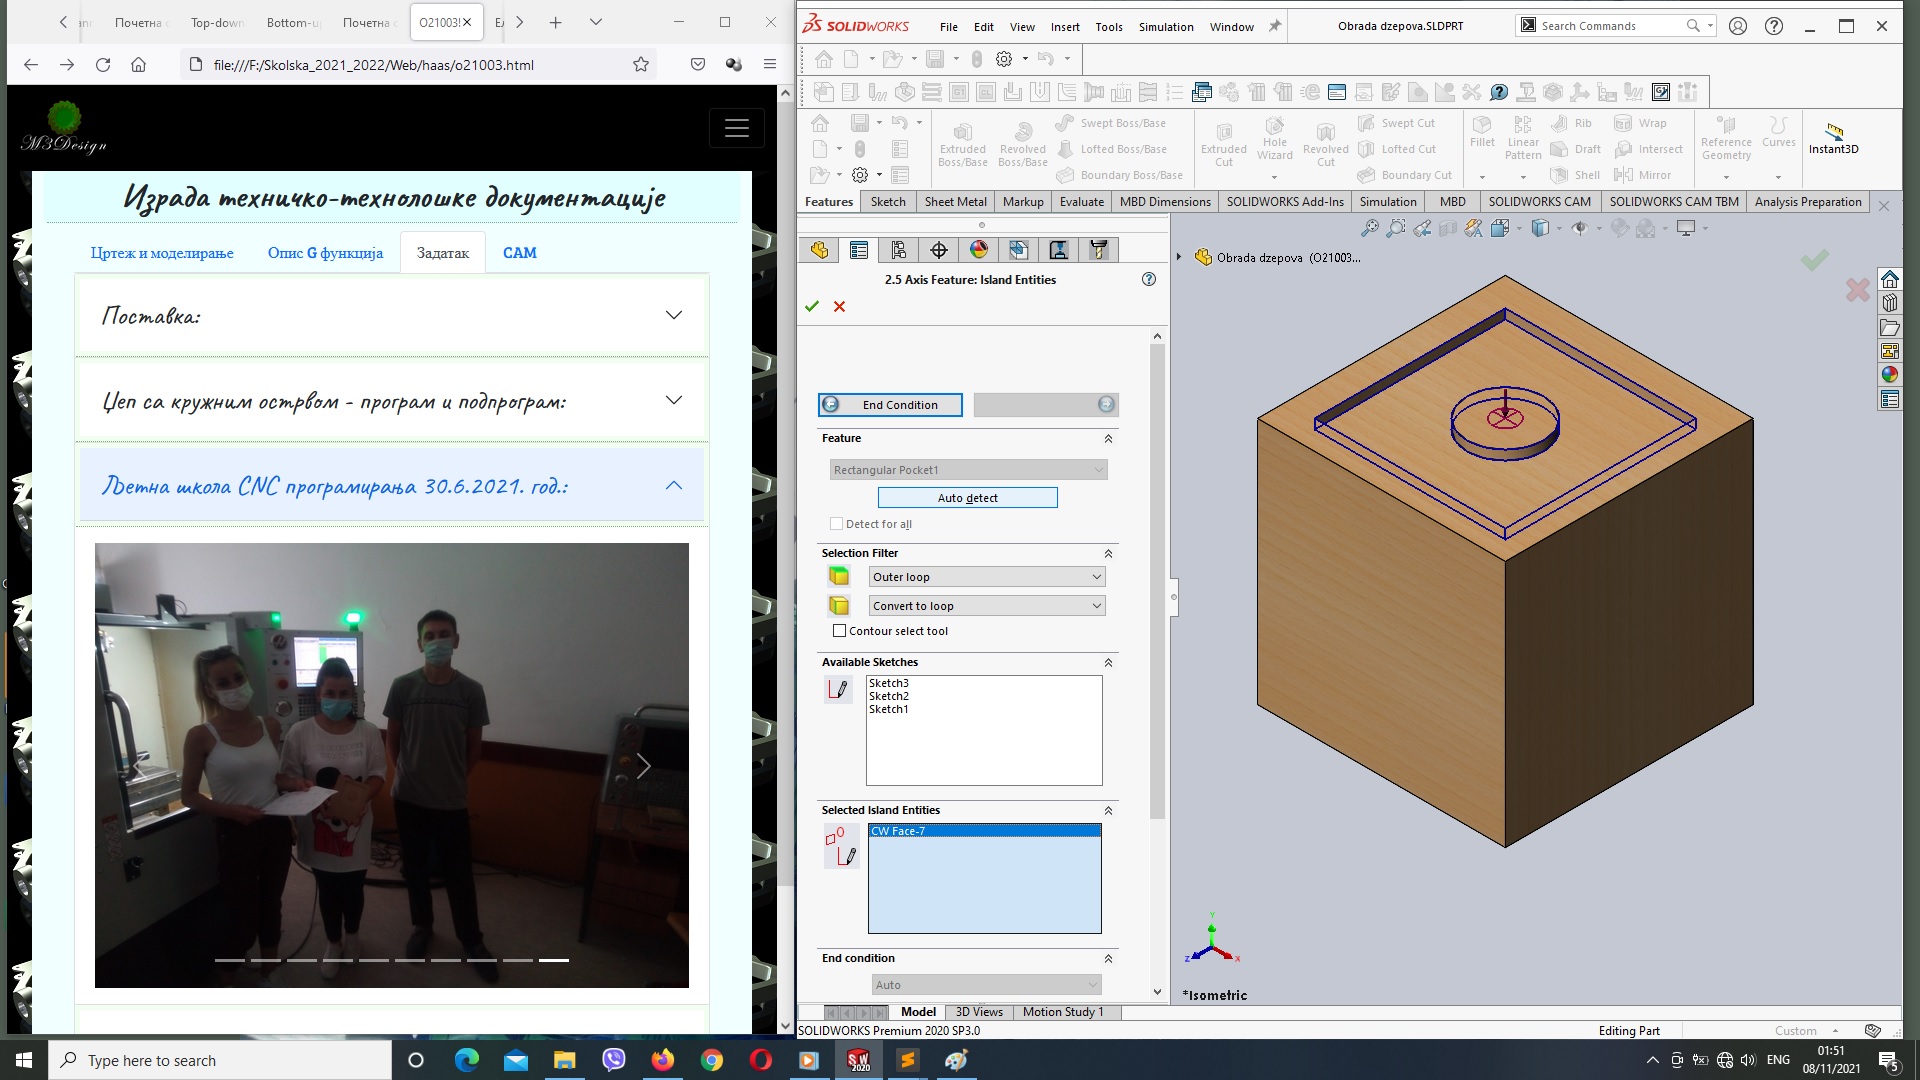Select Sketch2 in Available Sketches list

[888, 696]
